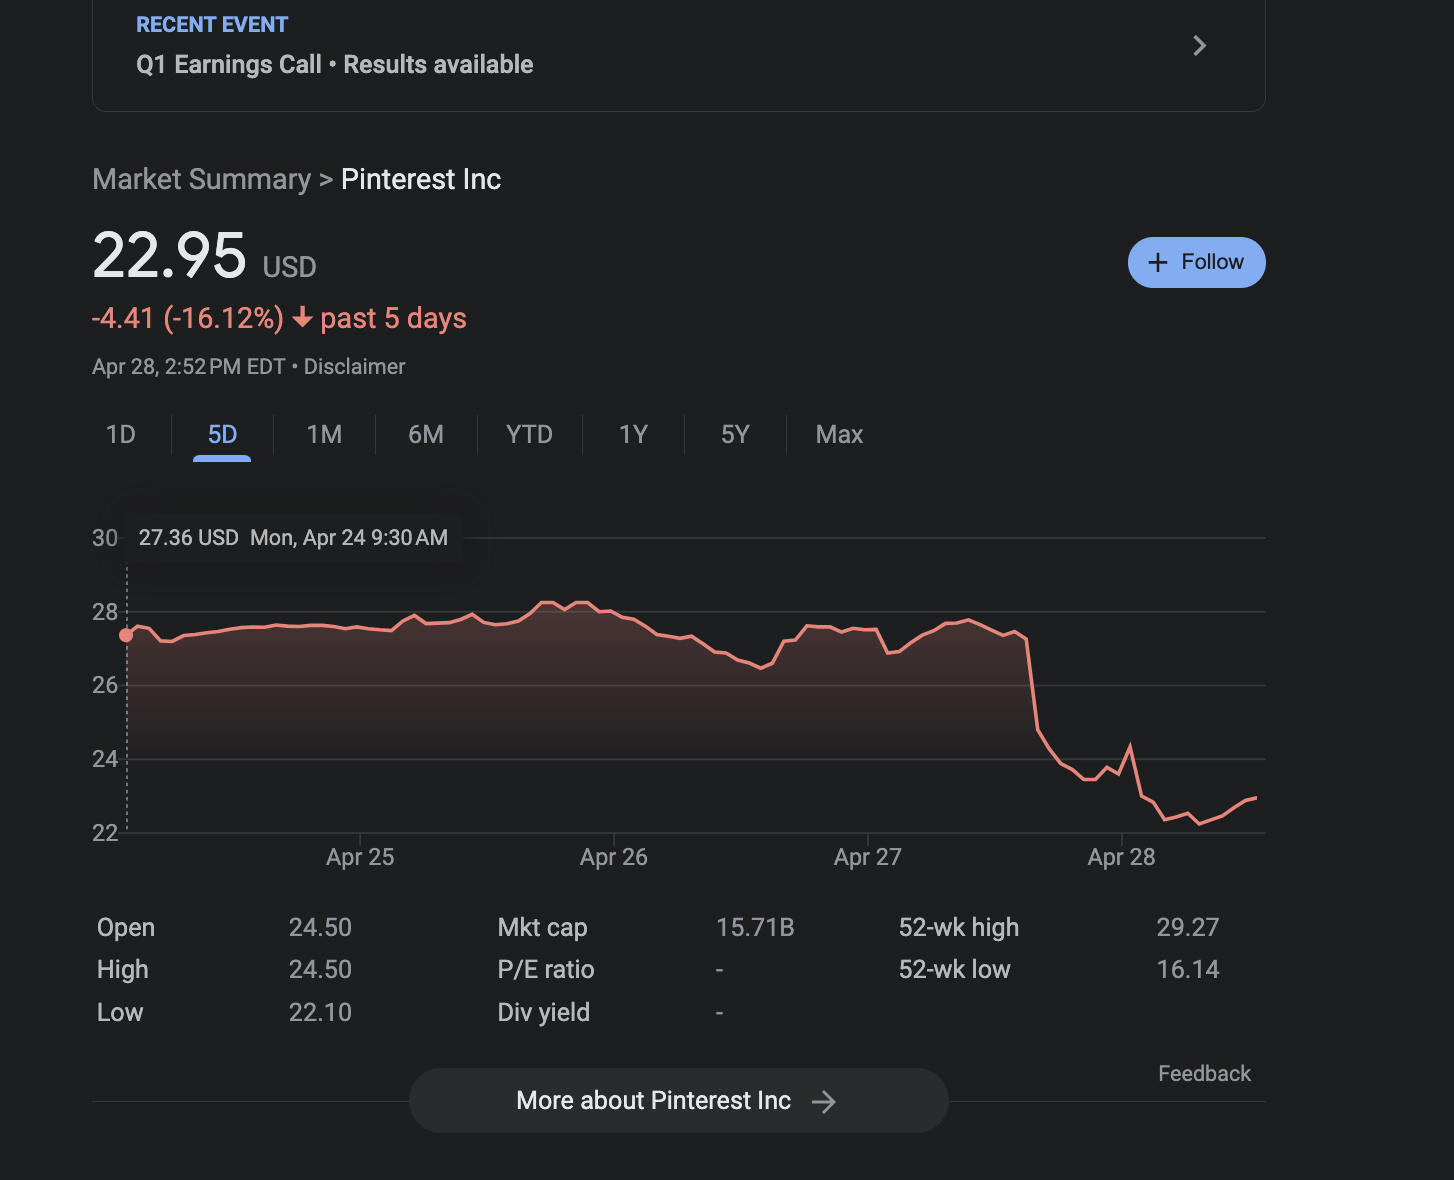The height and width of the screenshot is (1180, 1454).
Task: Click the Apr 27 date on chart axis
Action: coord(867,857)
